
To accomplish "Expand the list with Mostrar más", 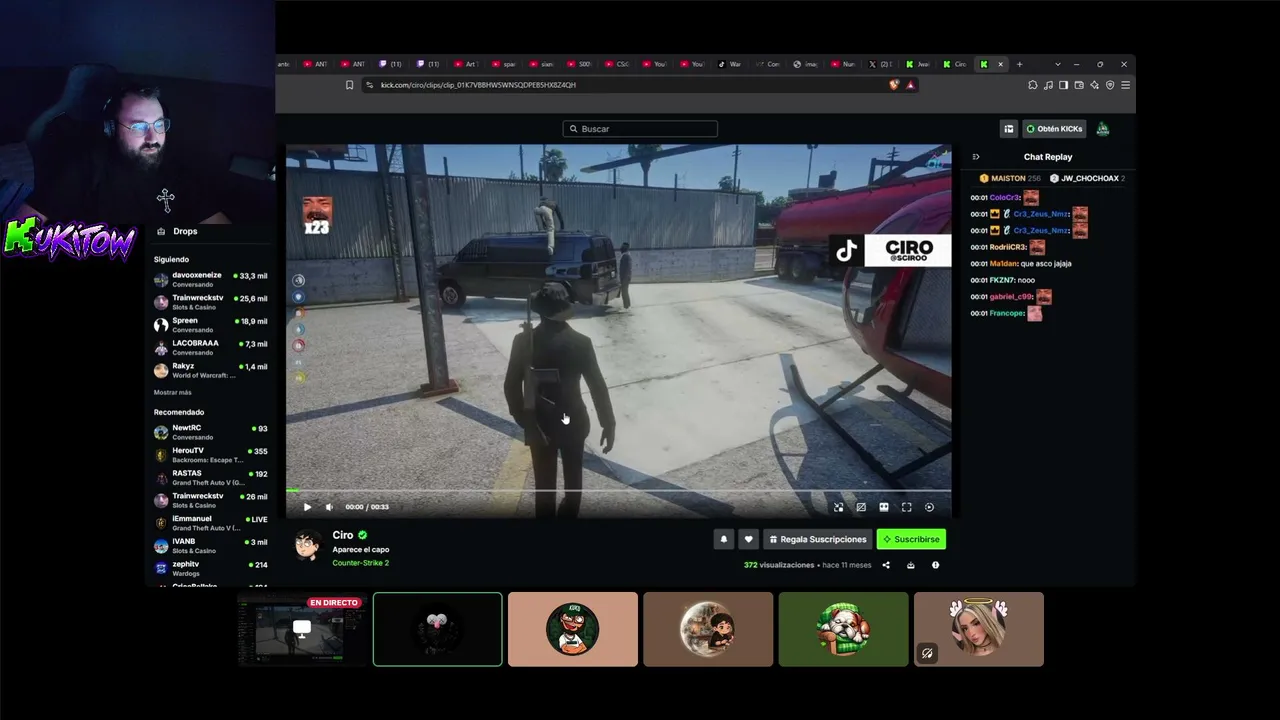I will click(x=172, y=393).
